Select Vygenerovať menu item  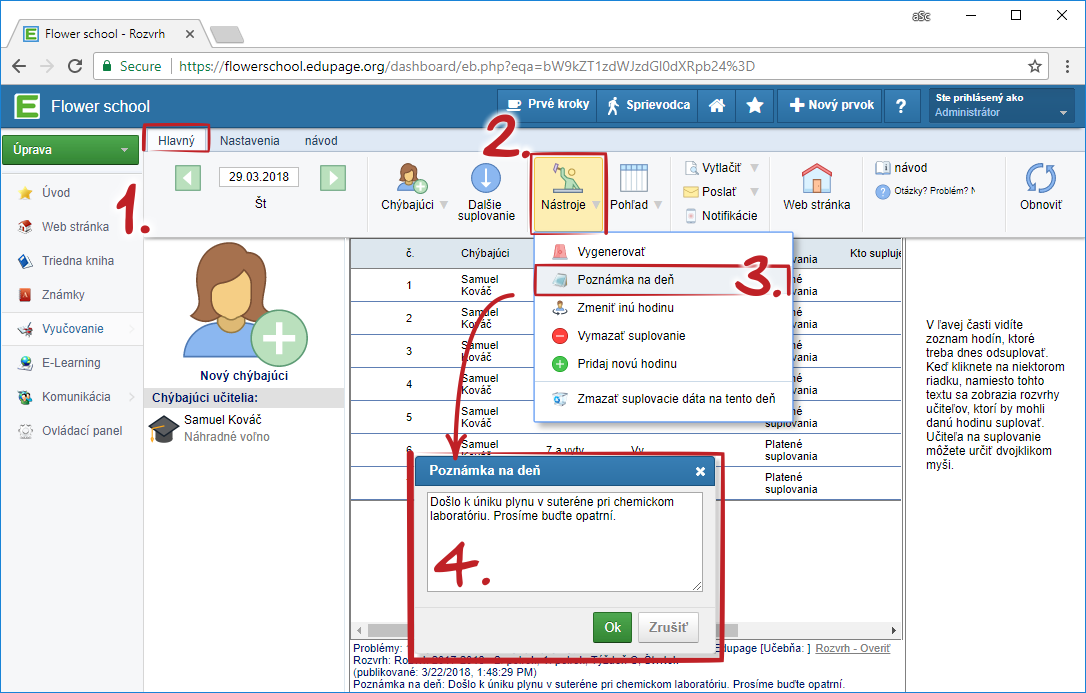tap(664, 252)
